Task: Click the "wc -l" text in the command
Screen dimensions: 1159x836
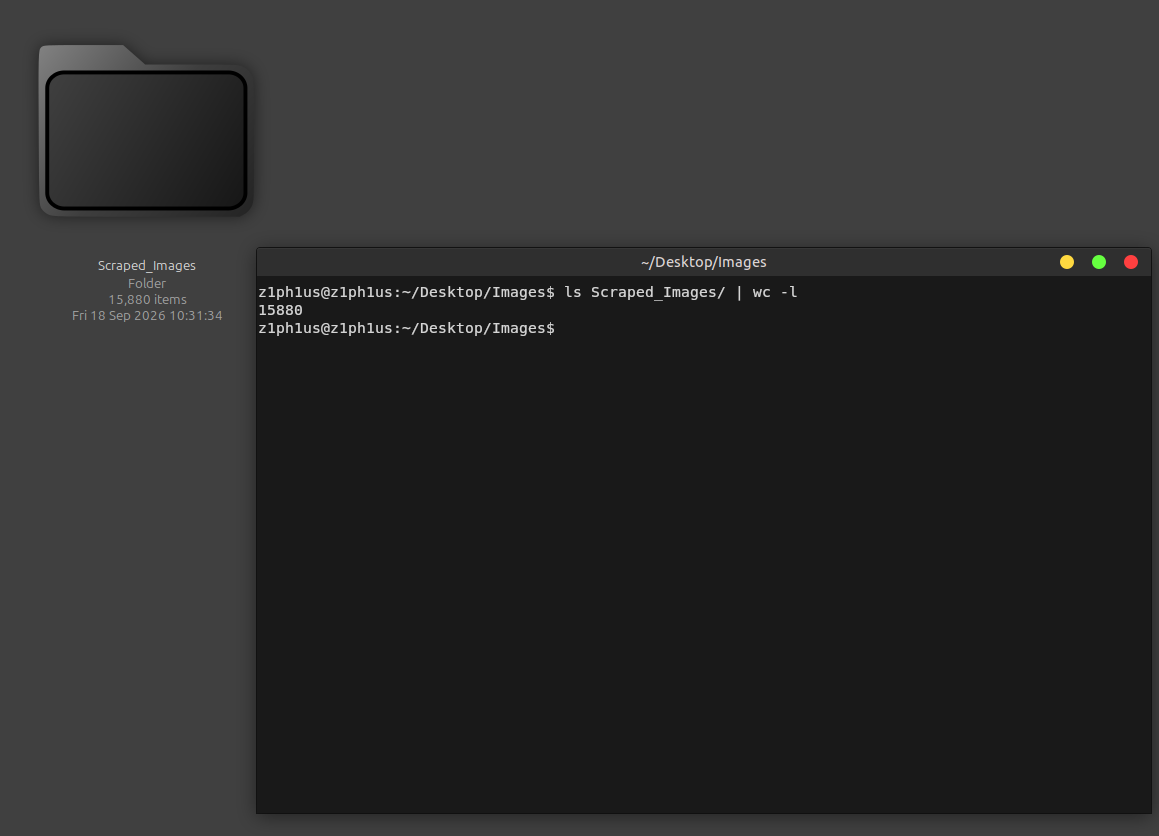Action: [x=775, y=293]
